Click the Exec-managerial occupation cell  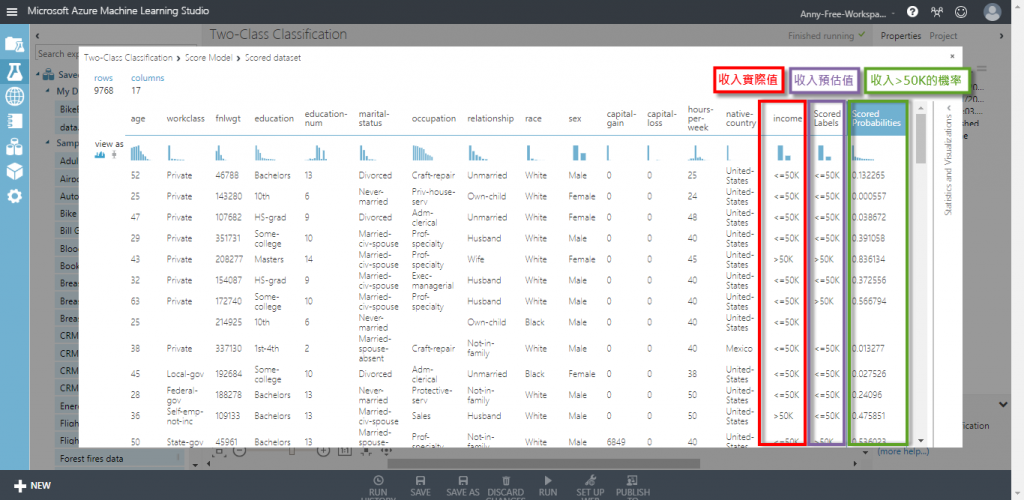[434, 280]
